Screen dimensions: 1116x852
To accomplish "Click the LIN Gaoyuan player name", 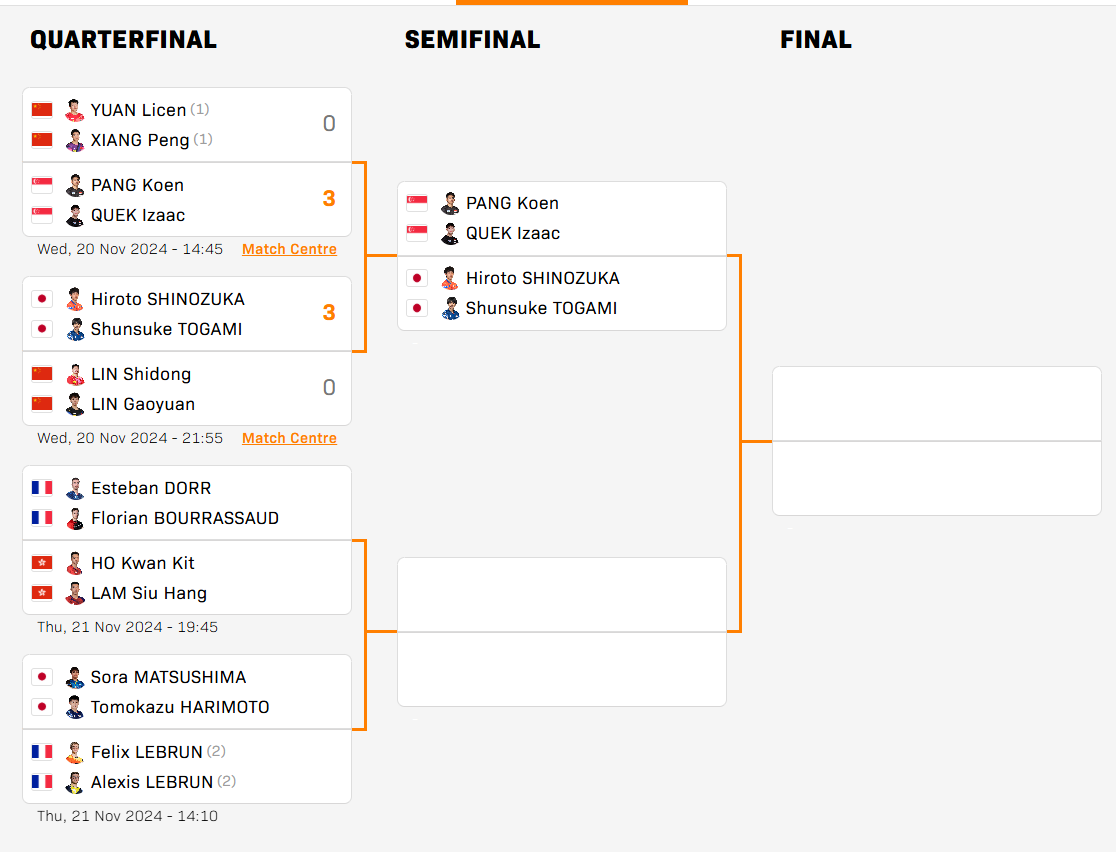I will 143,404.
